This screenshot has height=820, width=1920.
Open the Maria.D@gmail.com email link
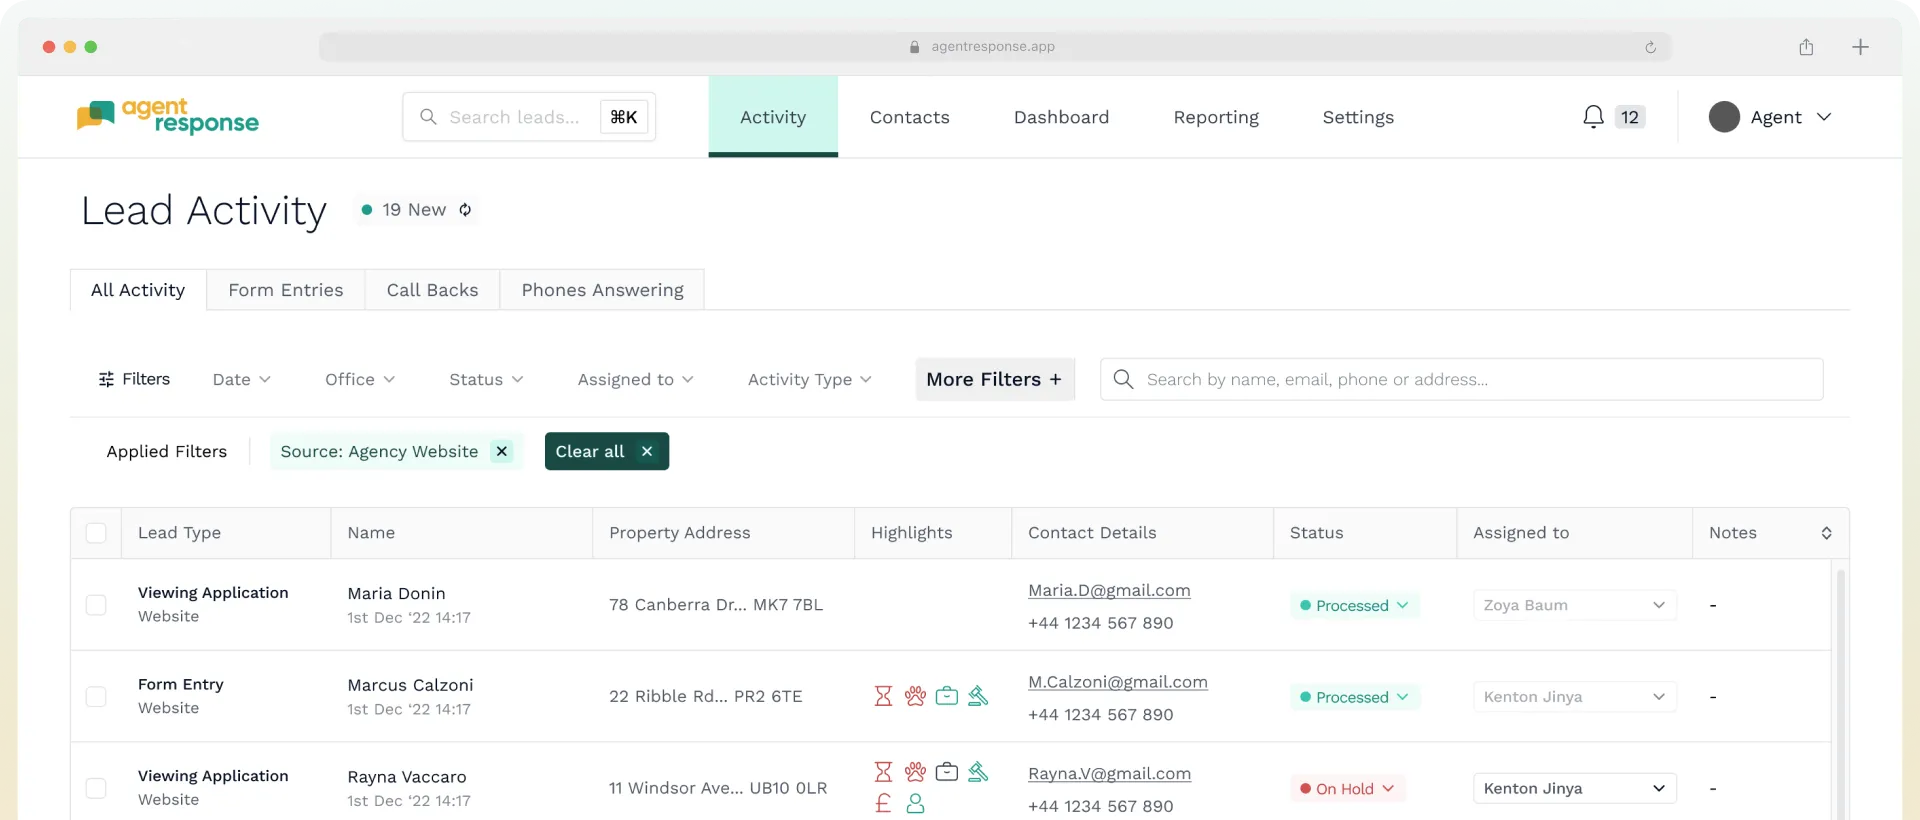pyautogui.click(x=1109, y=590)
